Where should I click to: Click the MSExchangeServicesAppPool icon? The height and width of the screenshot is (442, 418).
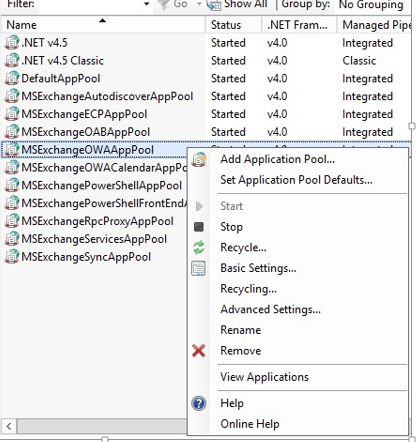(x=12, y=239)
